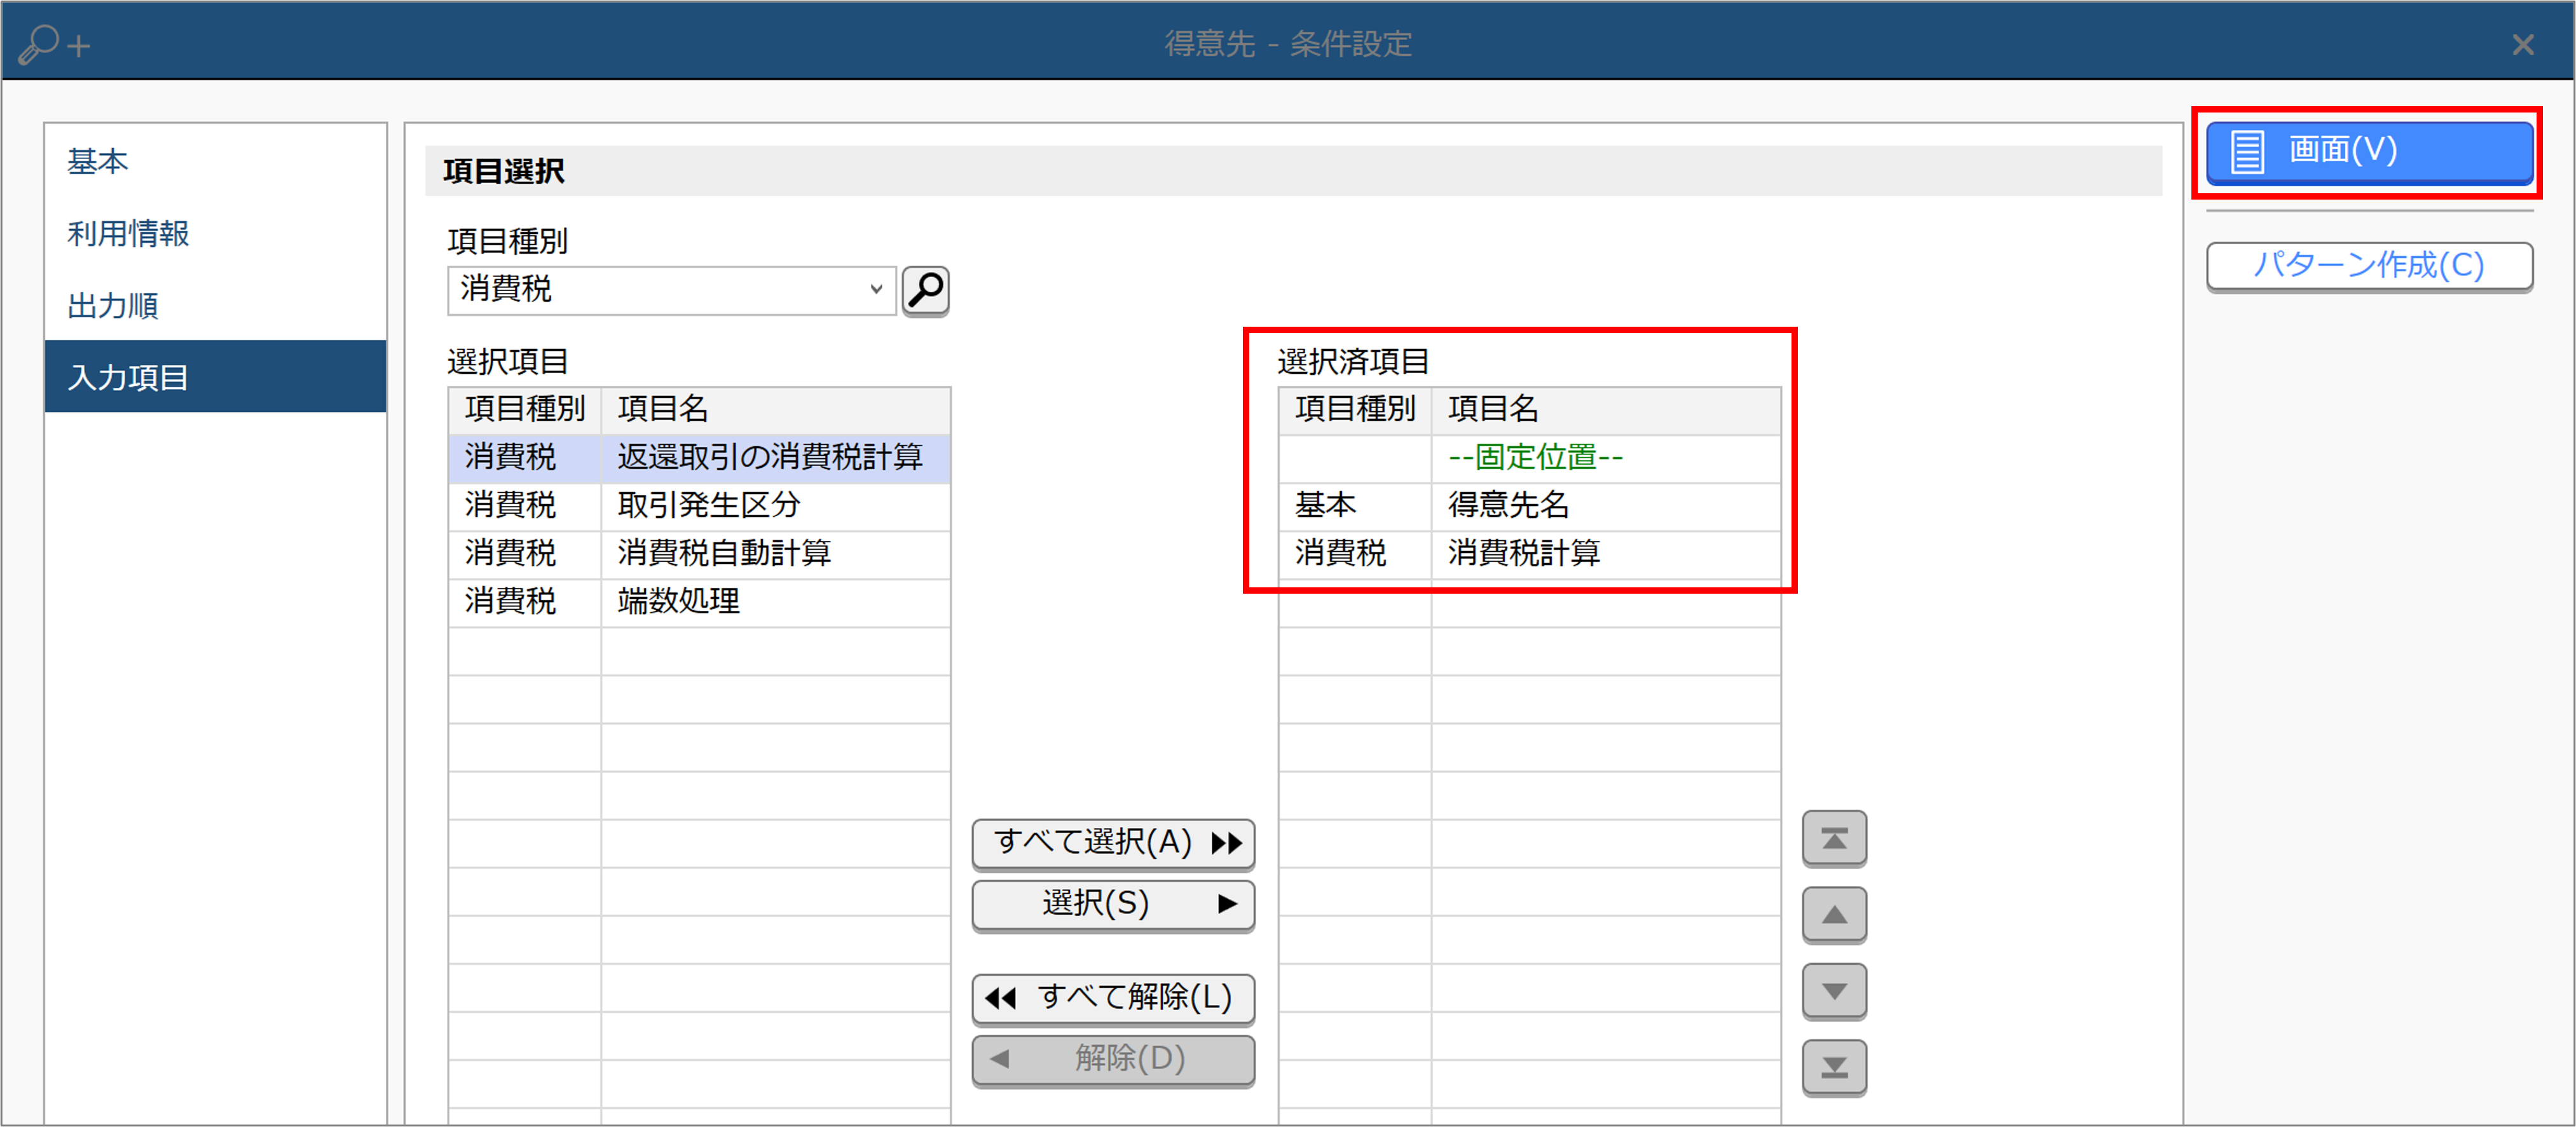2576x1127 pixels.
Task: Click 項目名 header in 選択項目 table
Action: click(775, 410)
